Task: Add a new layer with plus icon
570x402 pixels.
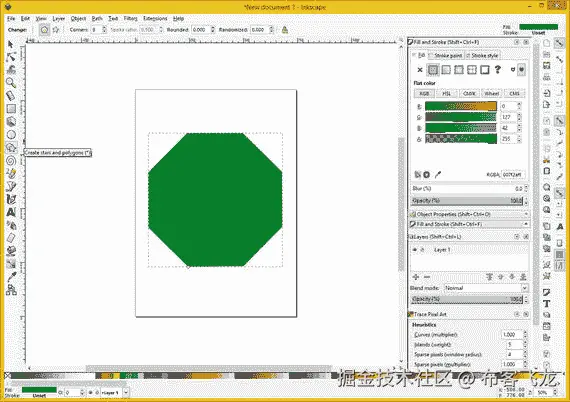Action: point(416,277)
